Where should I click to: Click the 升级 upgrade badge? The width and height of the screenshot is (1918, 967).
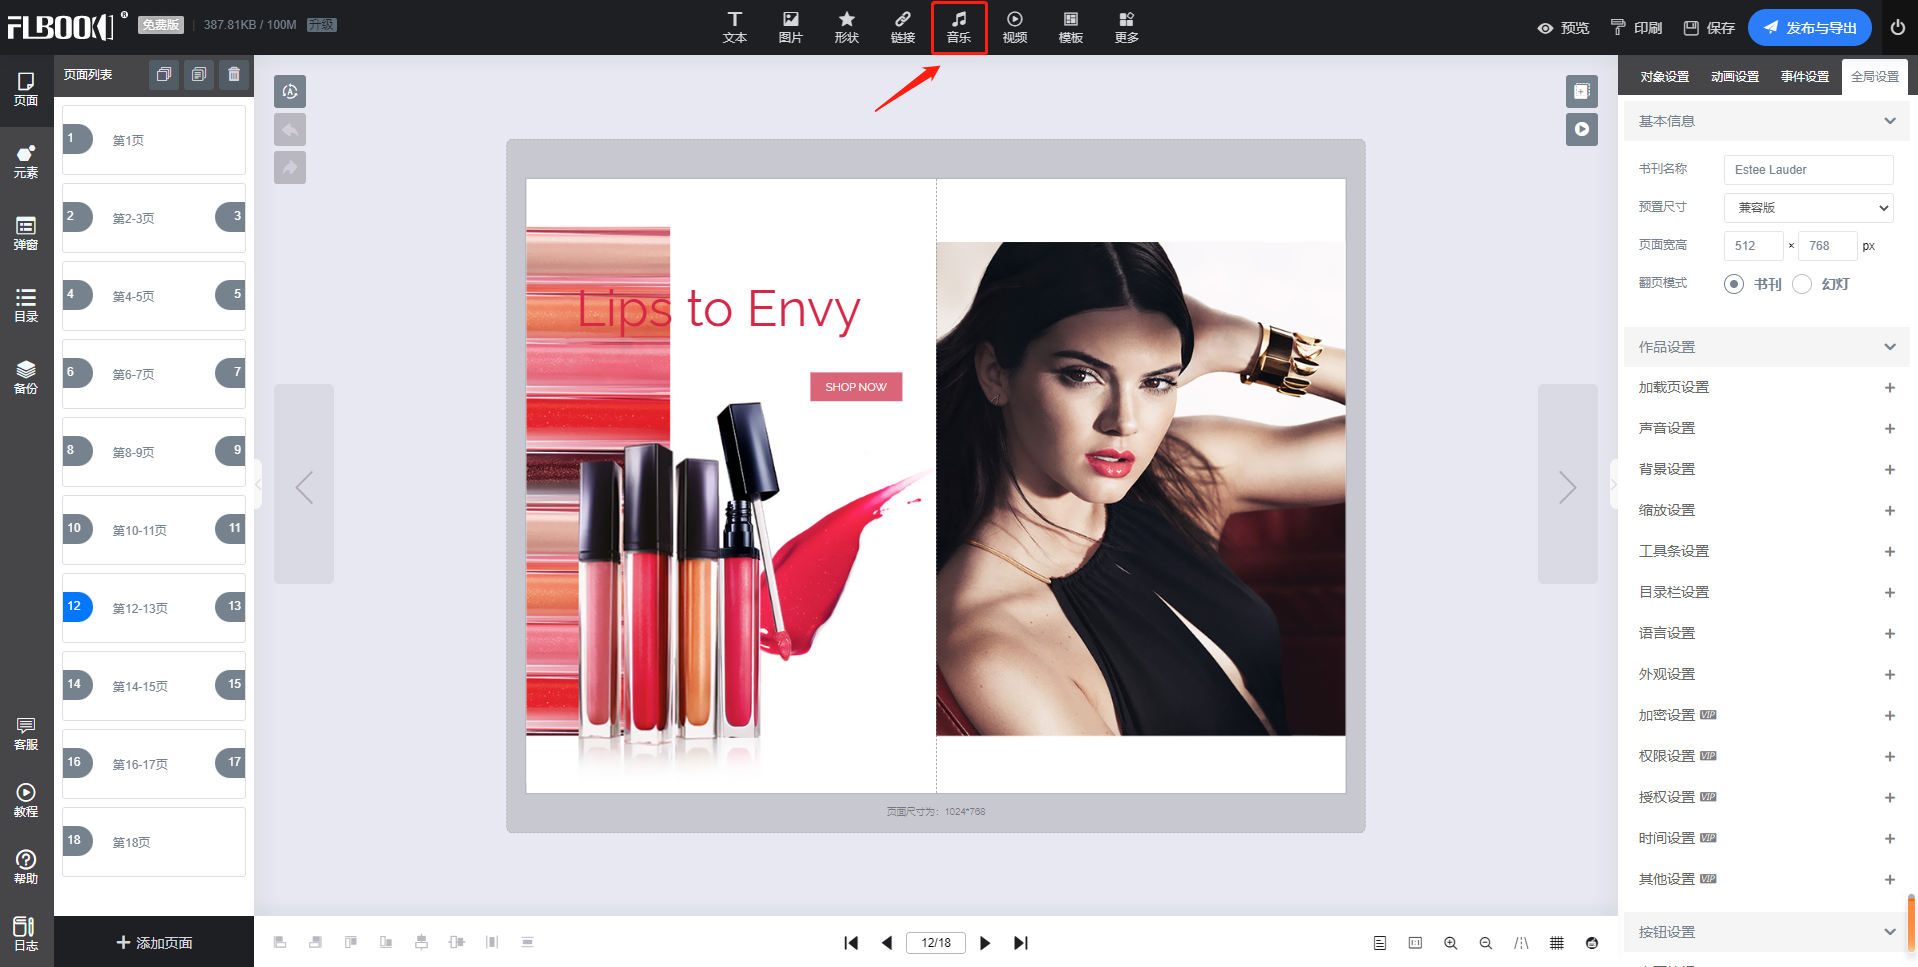coord(322,25)
